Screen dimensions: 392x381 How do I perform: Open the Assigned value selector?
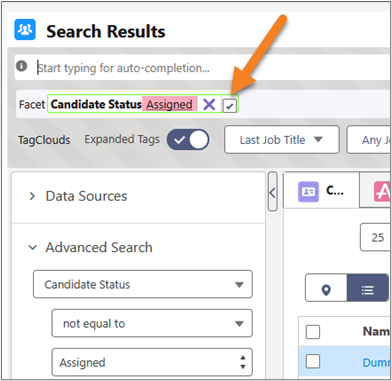point(152,362)
